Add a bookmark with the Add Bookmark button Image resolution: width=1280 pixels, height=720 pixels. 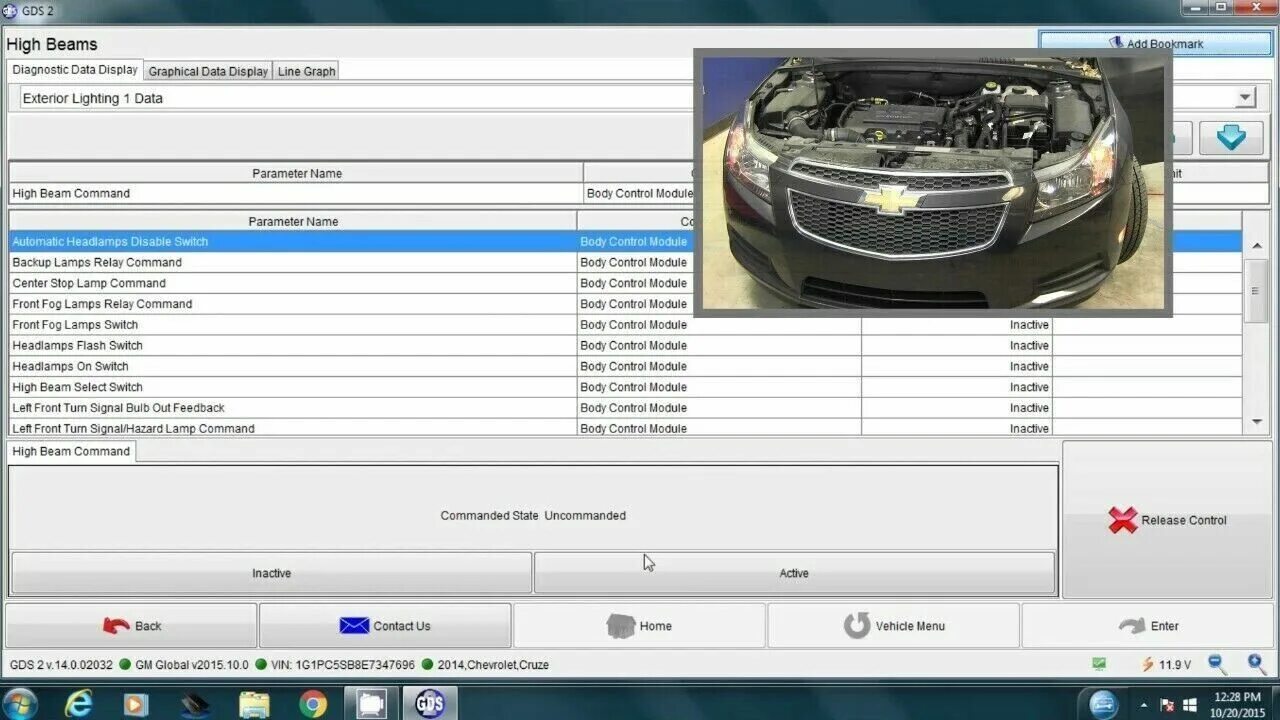tap(1155, 43)
